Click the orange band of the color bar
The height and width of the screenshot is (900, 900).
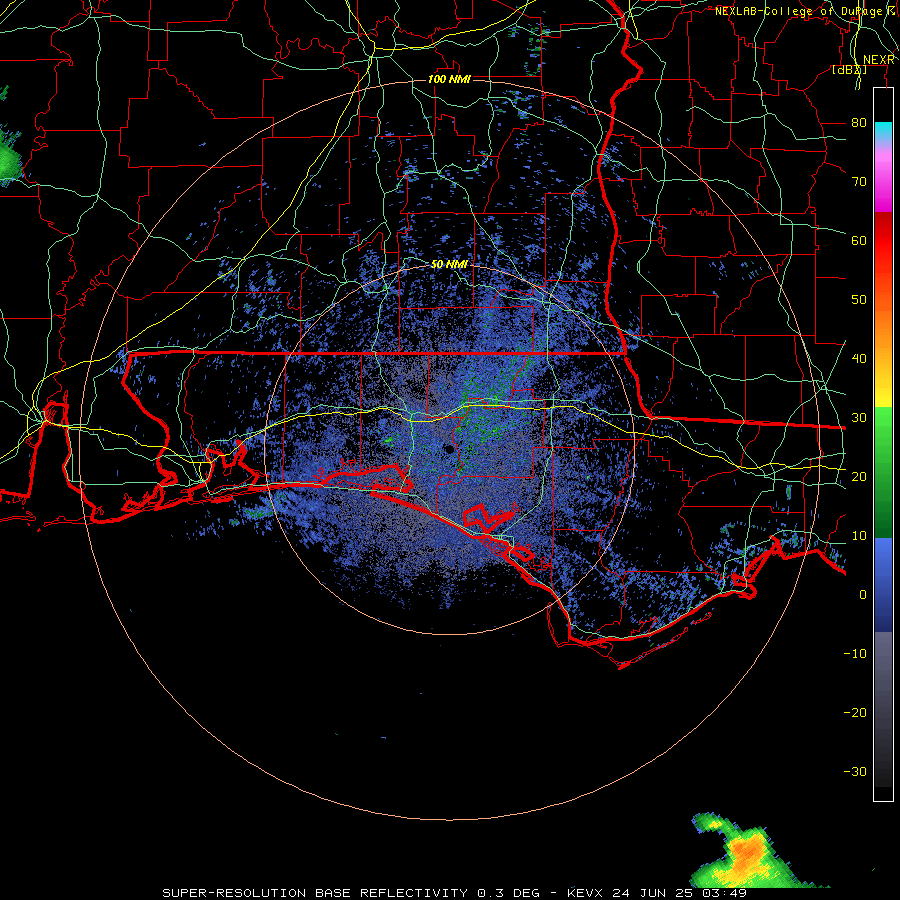pyautogui.click(x=883, y=327)
